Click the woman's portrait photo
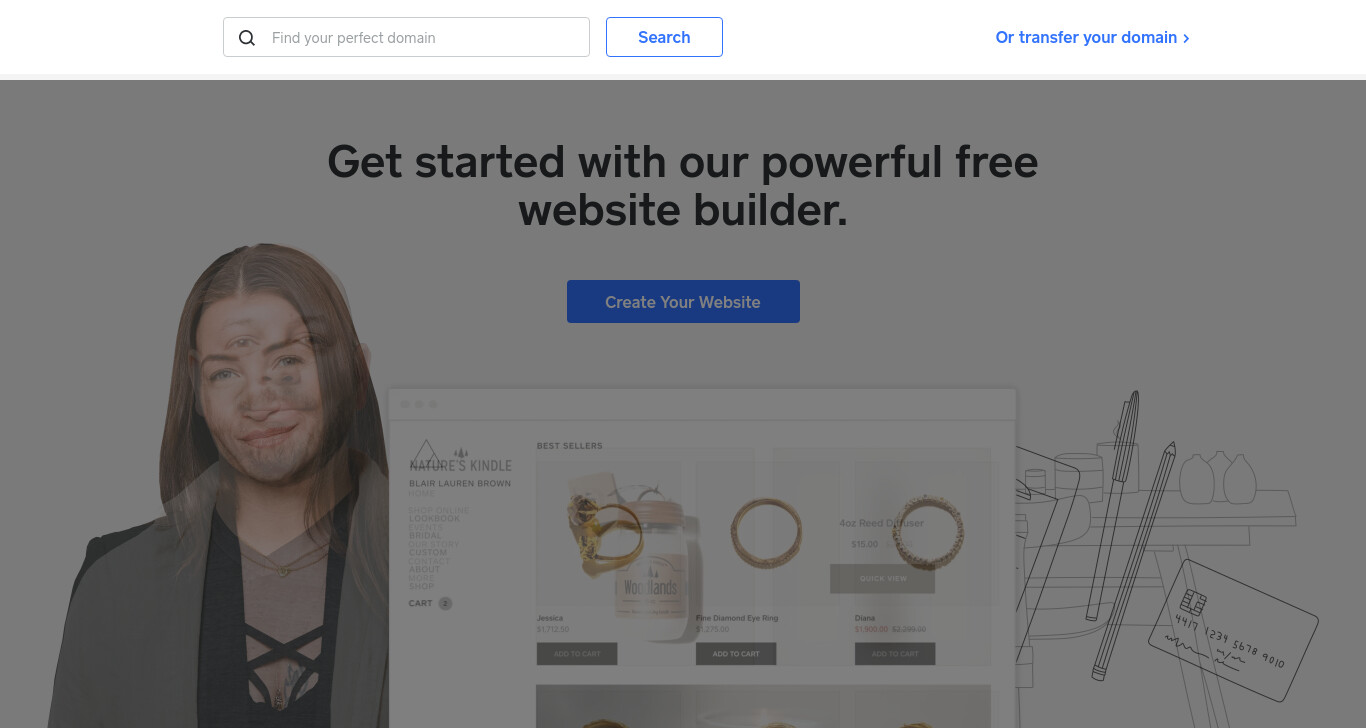The width and height of the screenshot is (1366, 728). (218, 485)
